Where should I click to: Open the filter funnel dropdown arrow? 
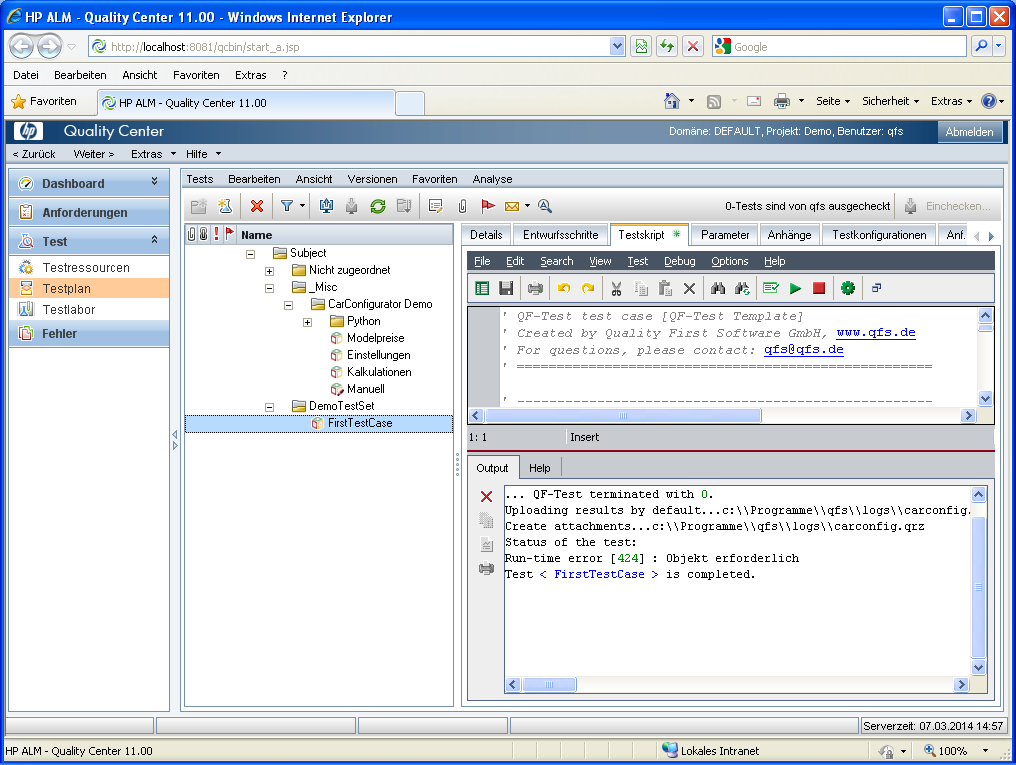click(x=302, y=206)
